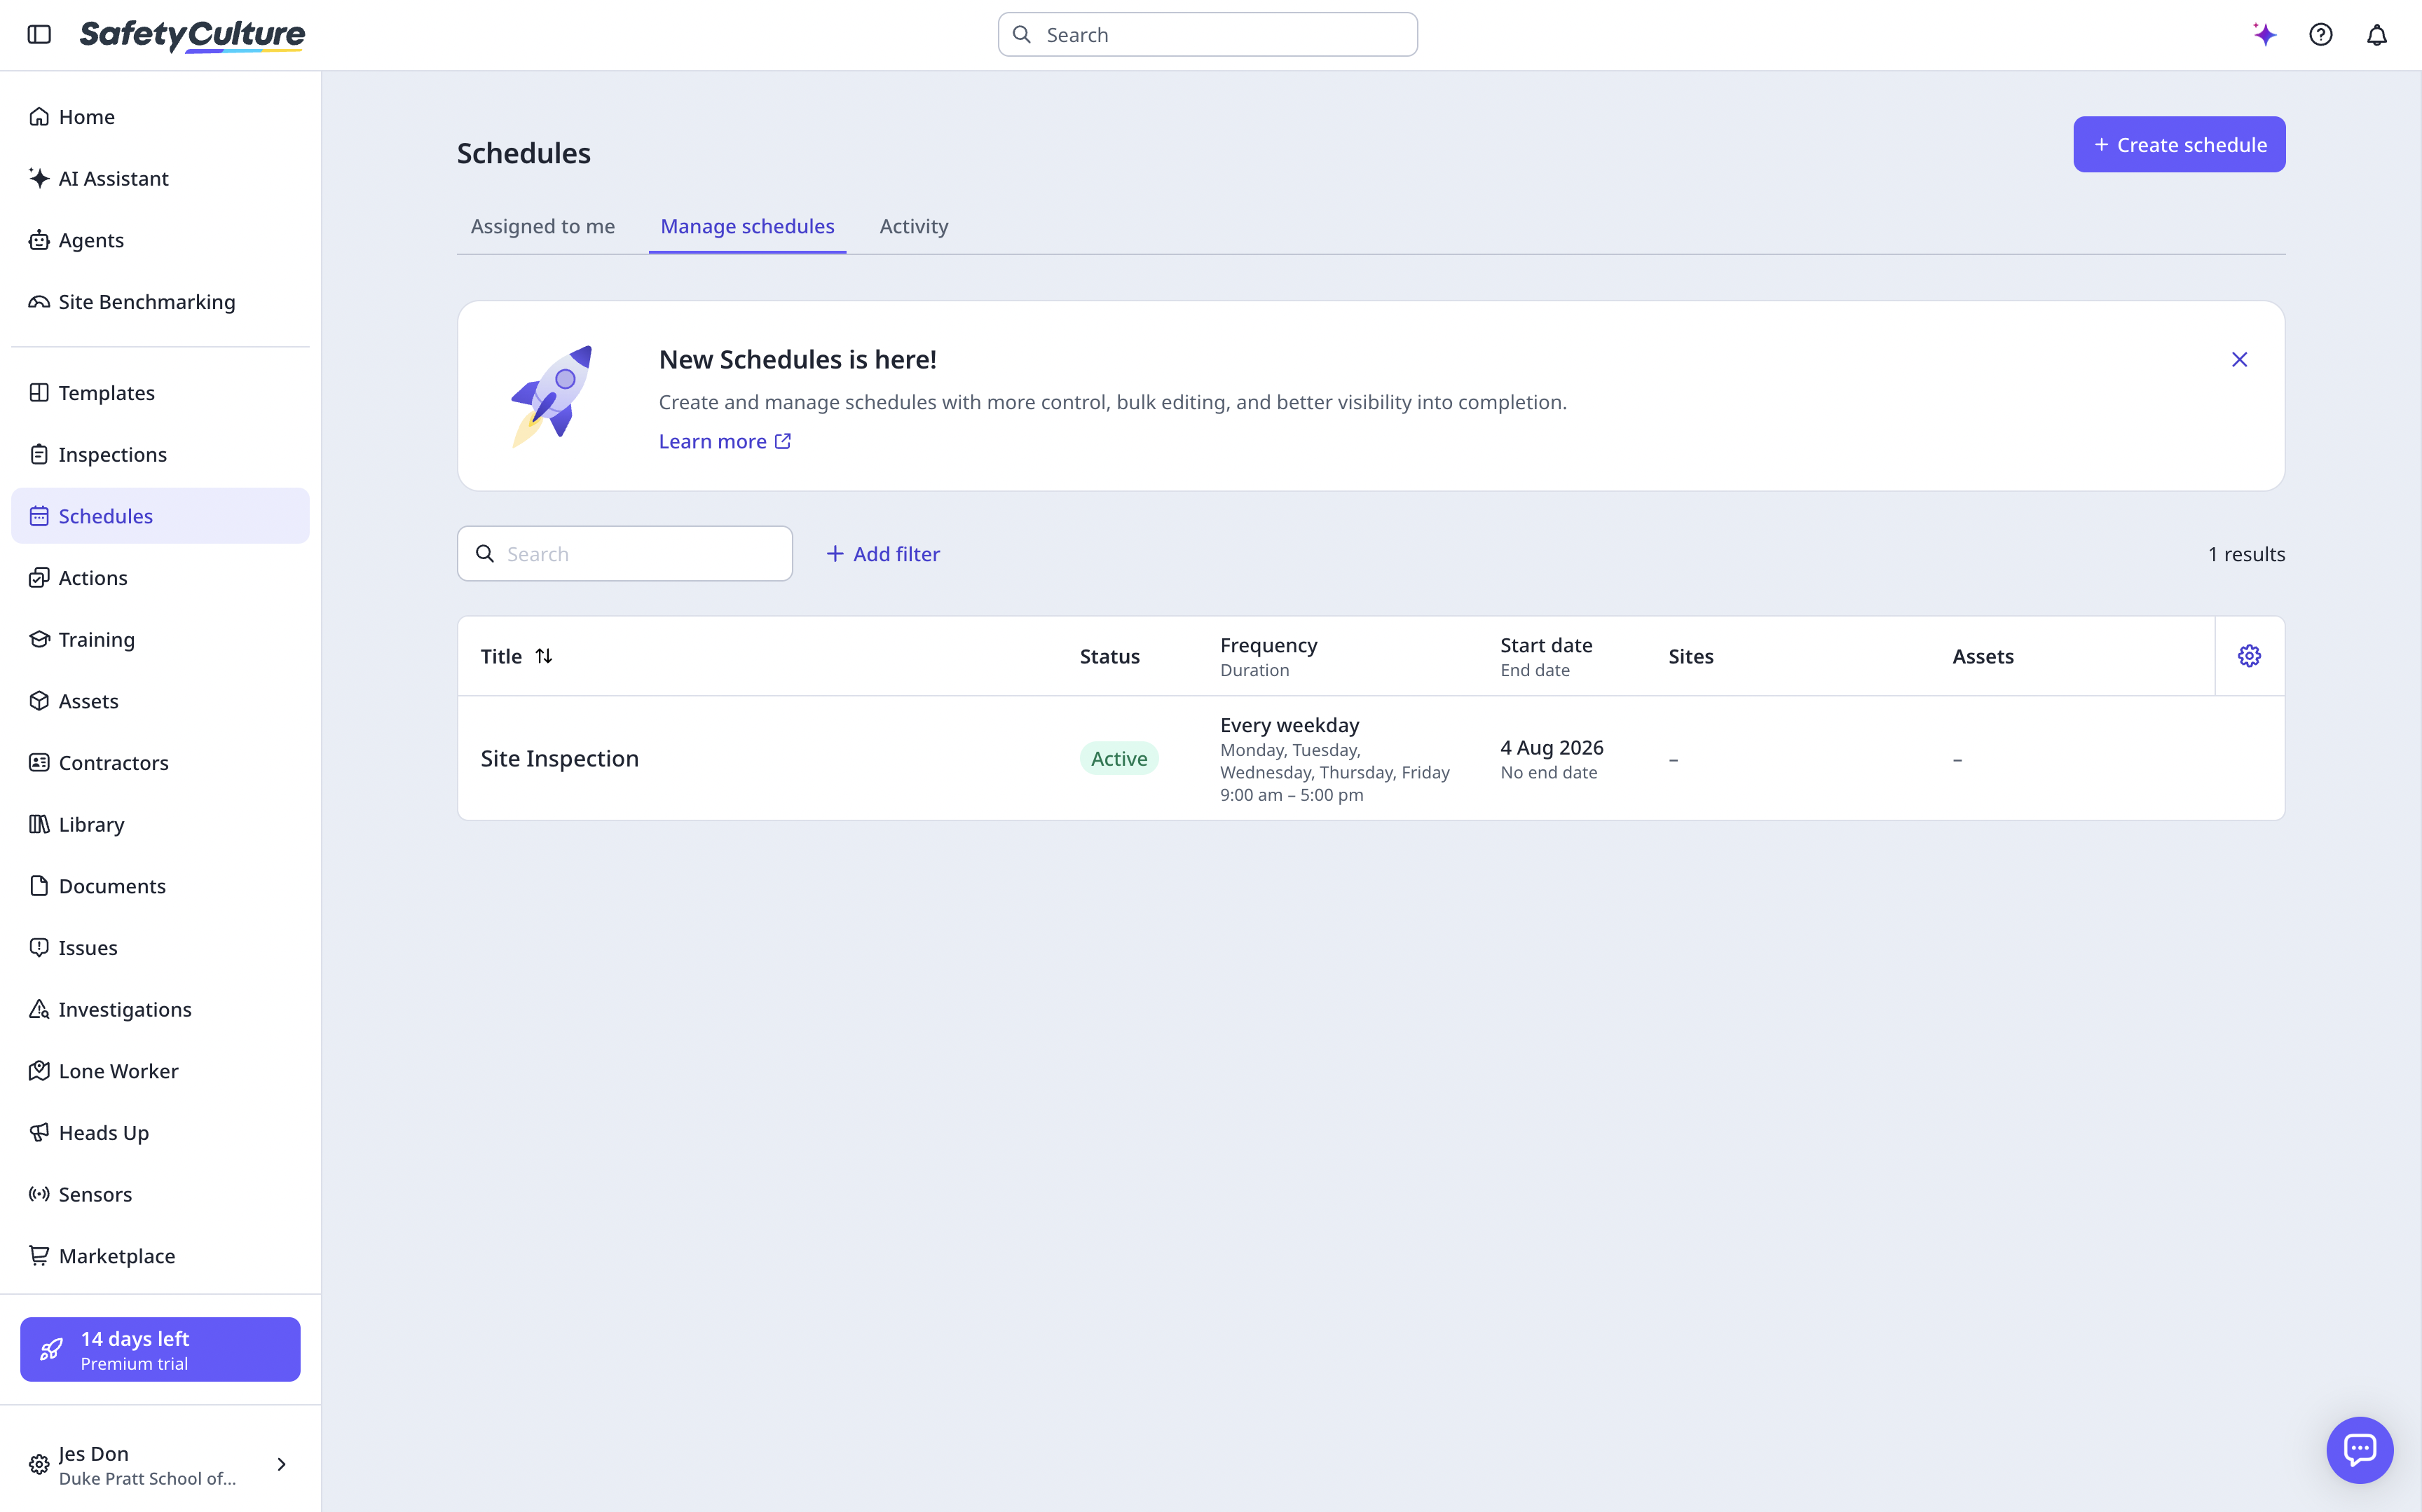This screenshot has width=2422, height=1512.
Task: Click the Training graduation cap icon
Action: click(39, 640)
